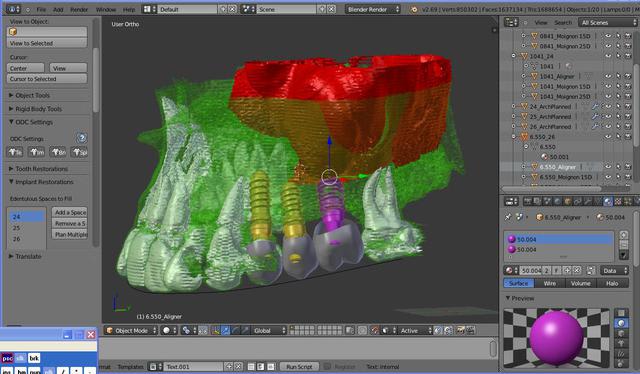Open the Material tab in properties header
Viewport: 640px width, 374px height.
coord(608,201)
